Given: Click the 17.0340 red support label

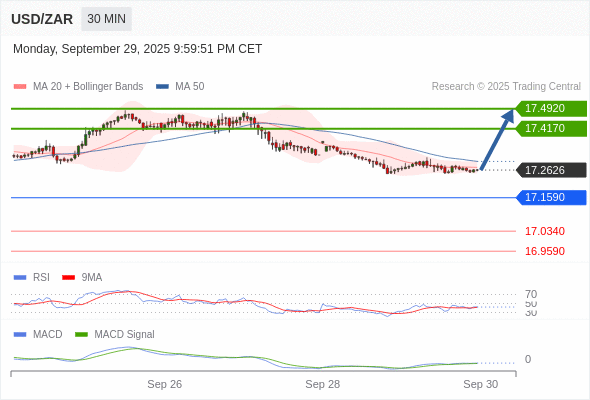Looking at the screenshot, I should pos(544,231).
